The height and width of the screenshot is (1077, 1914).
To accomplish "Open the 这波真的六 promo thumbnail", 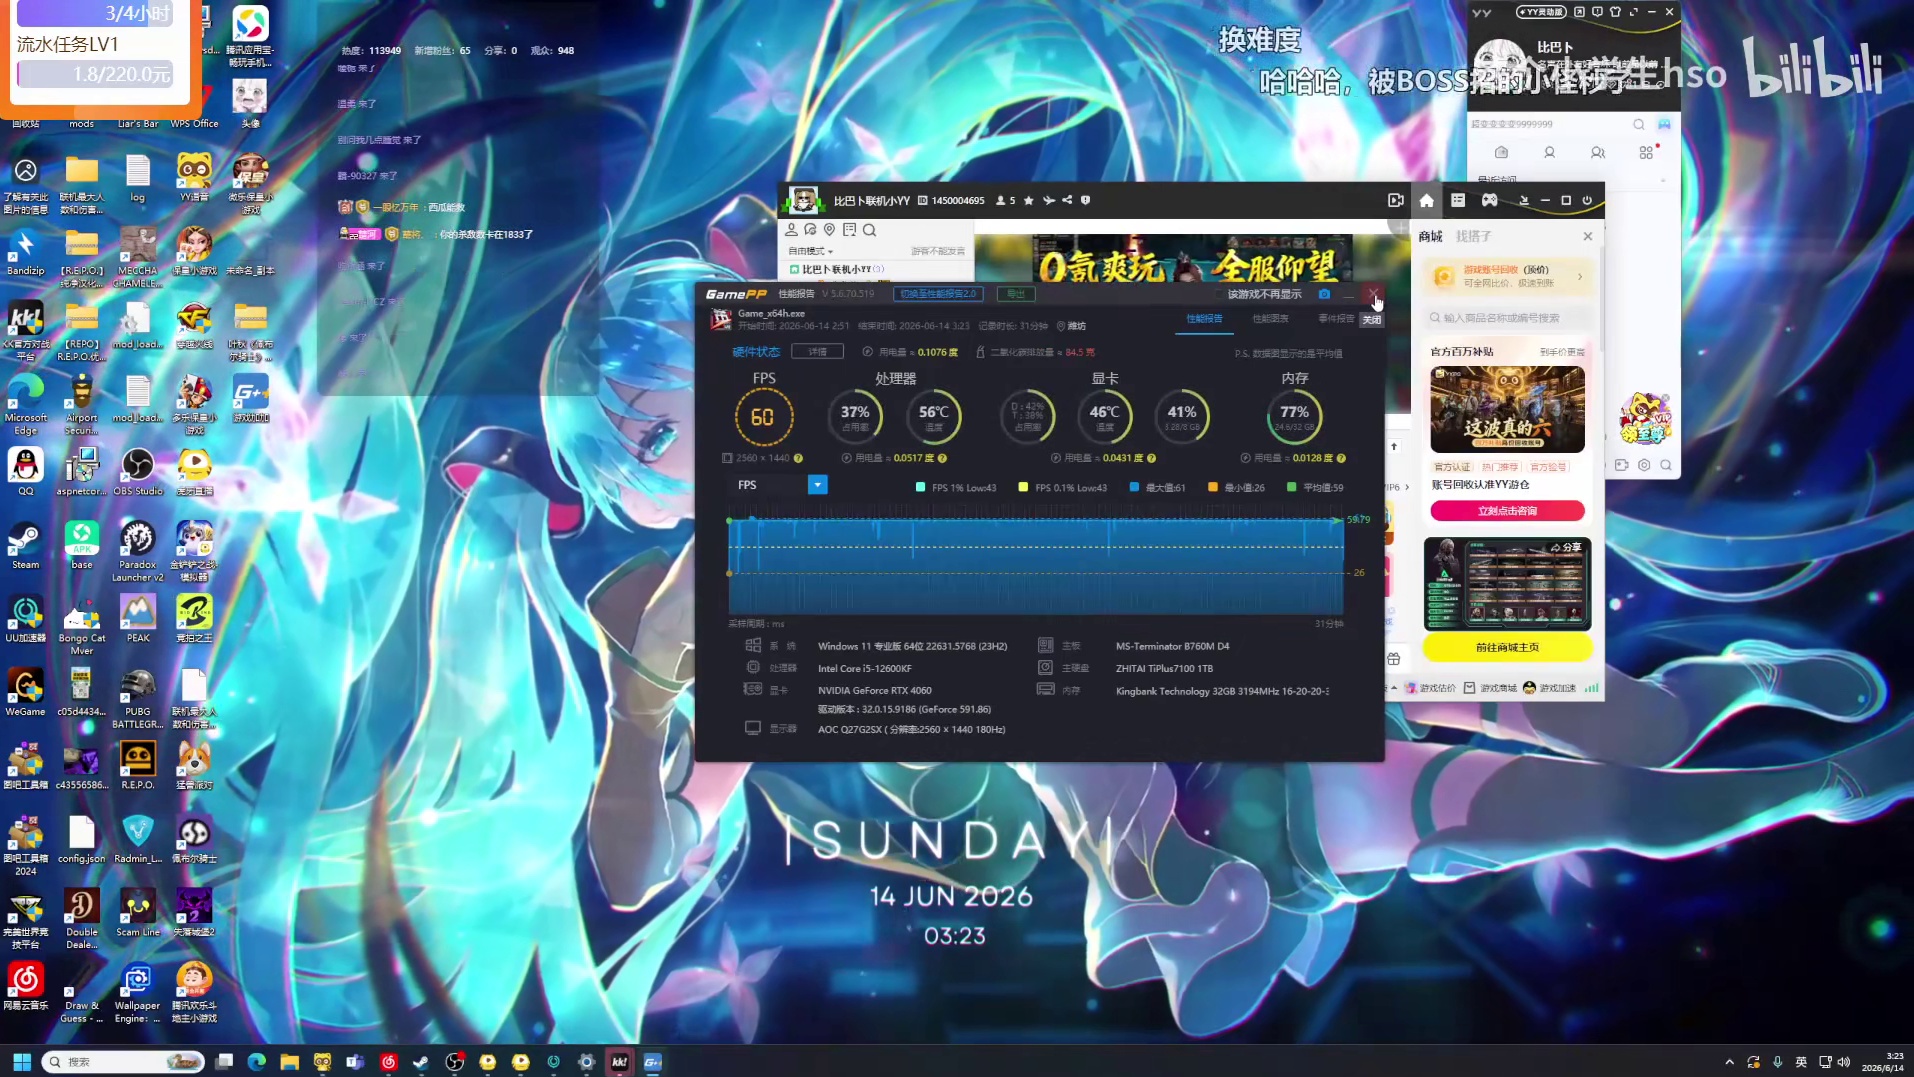I will pyautogui.click(x=1507, y=409).
